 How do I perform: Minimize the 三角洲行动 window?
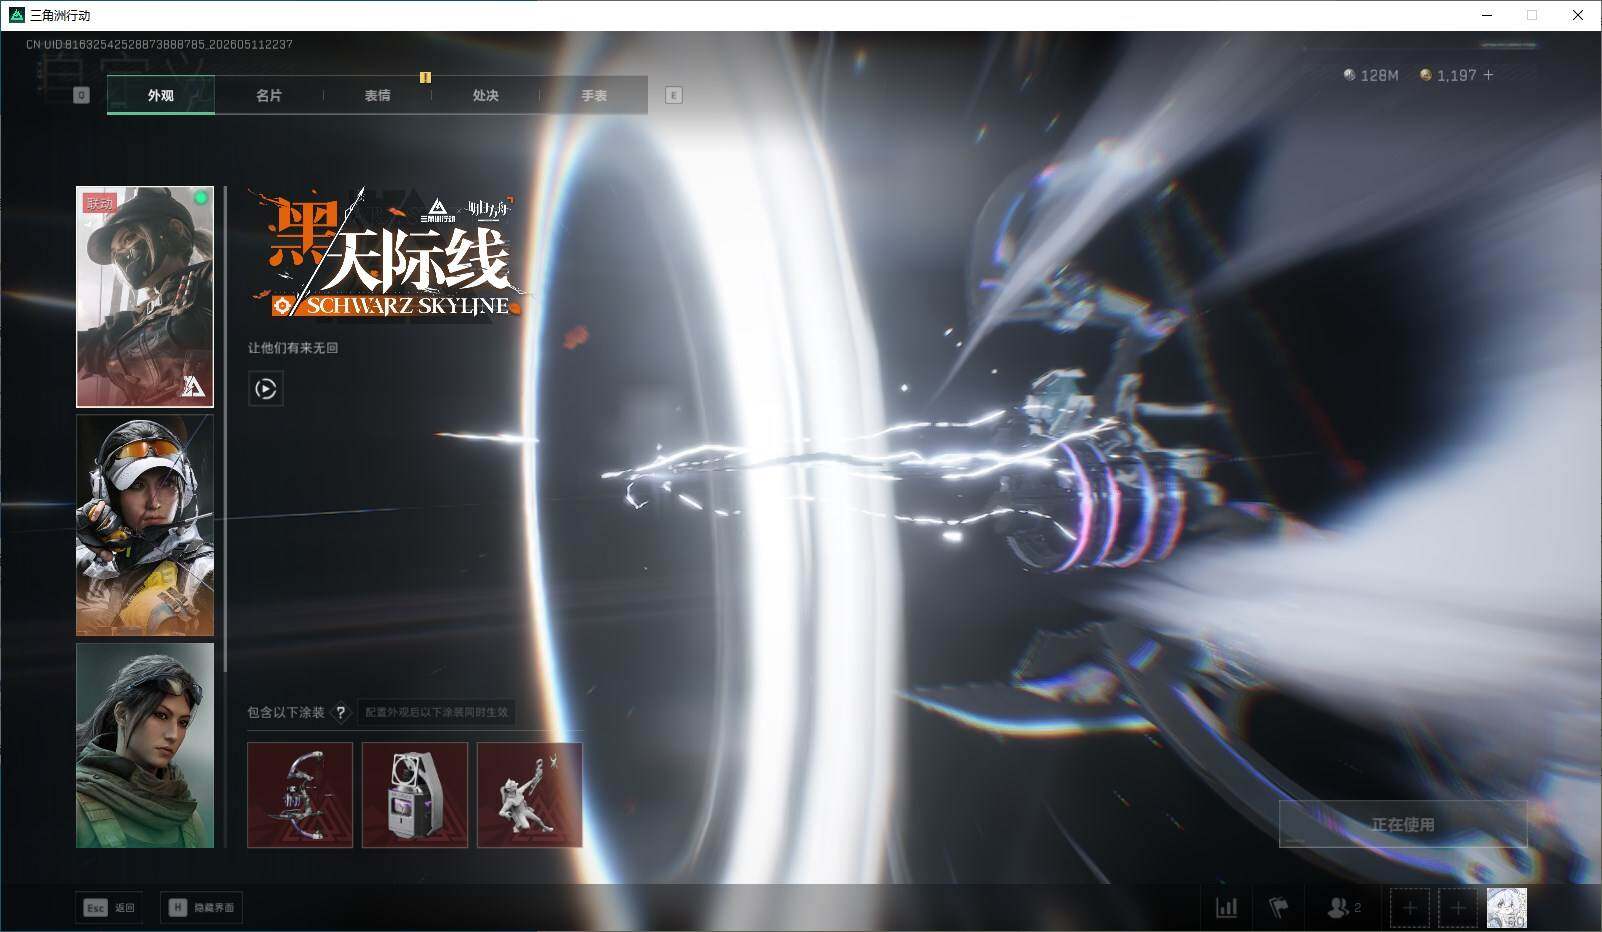[x=1486, y=15]
